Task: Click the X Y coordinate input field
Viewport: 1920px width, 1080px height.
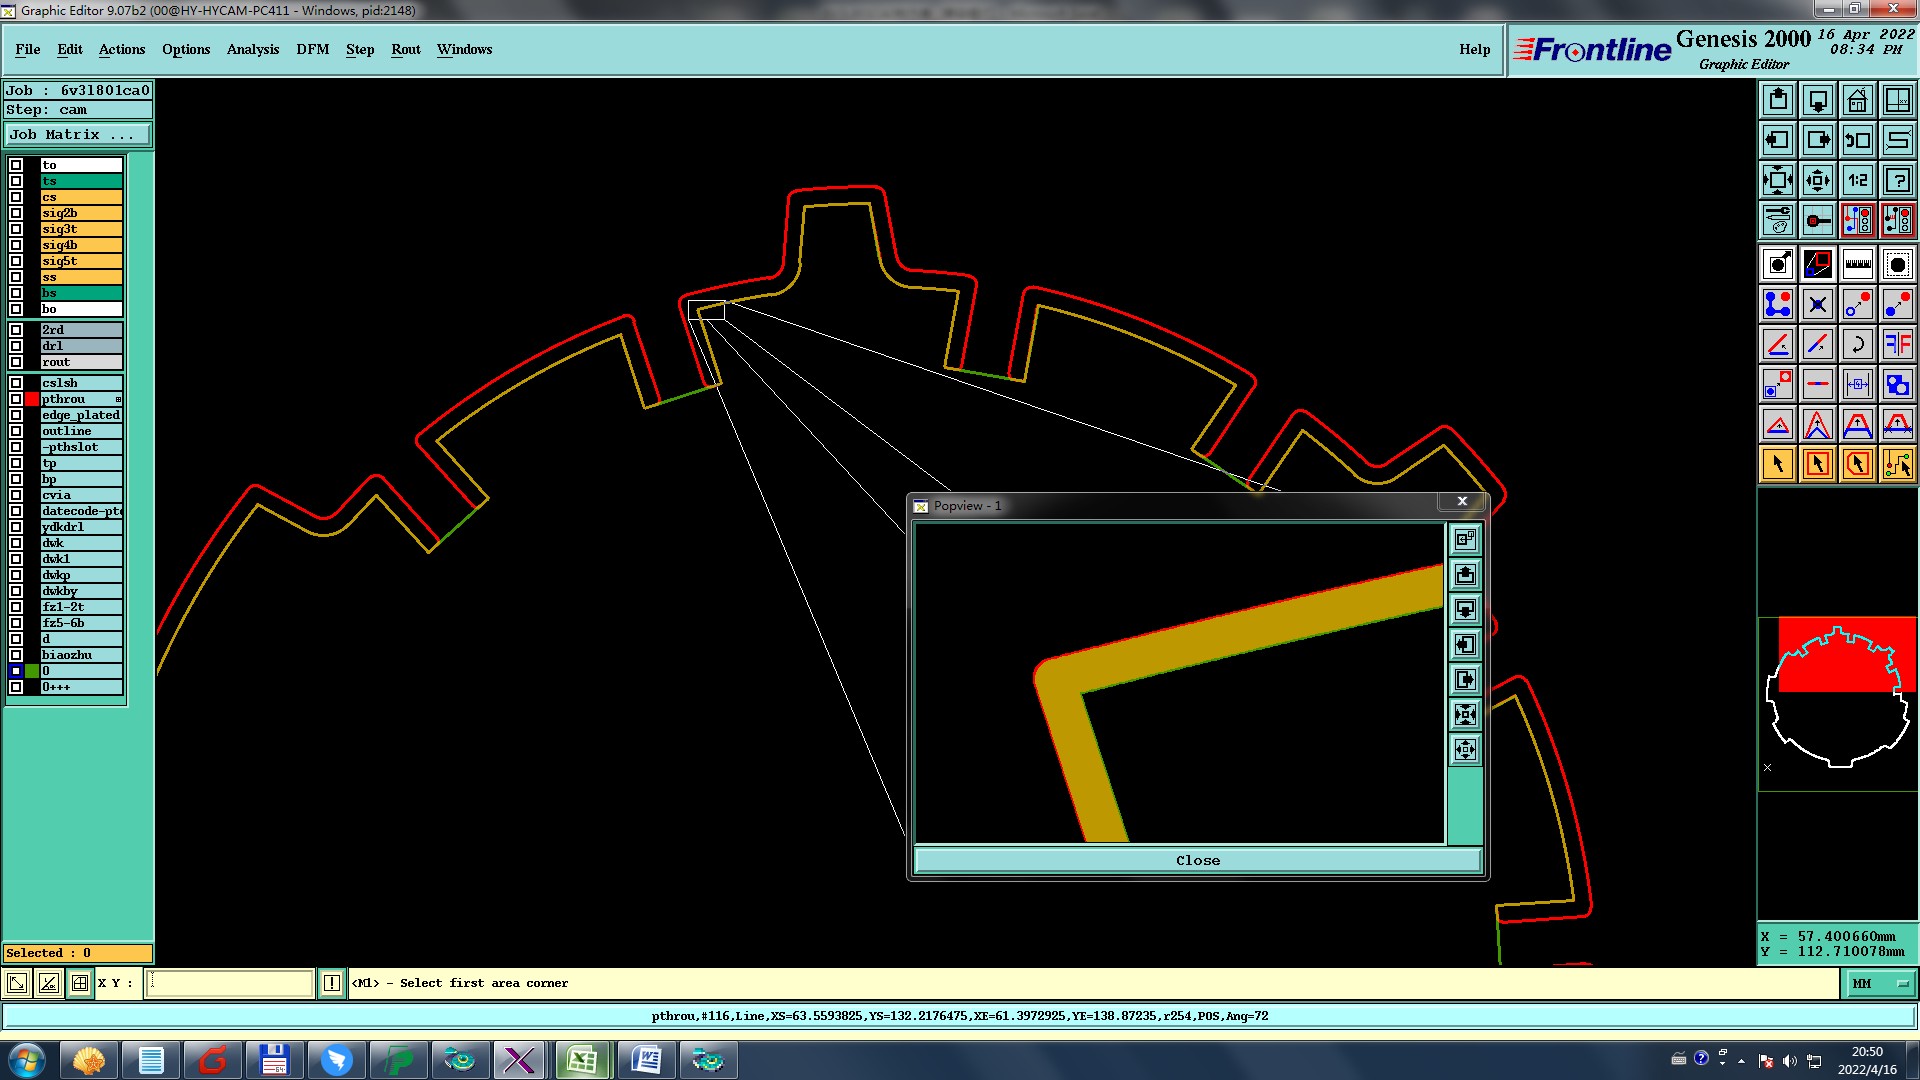Action: coord(230,983)
